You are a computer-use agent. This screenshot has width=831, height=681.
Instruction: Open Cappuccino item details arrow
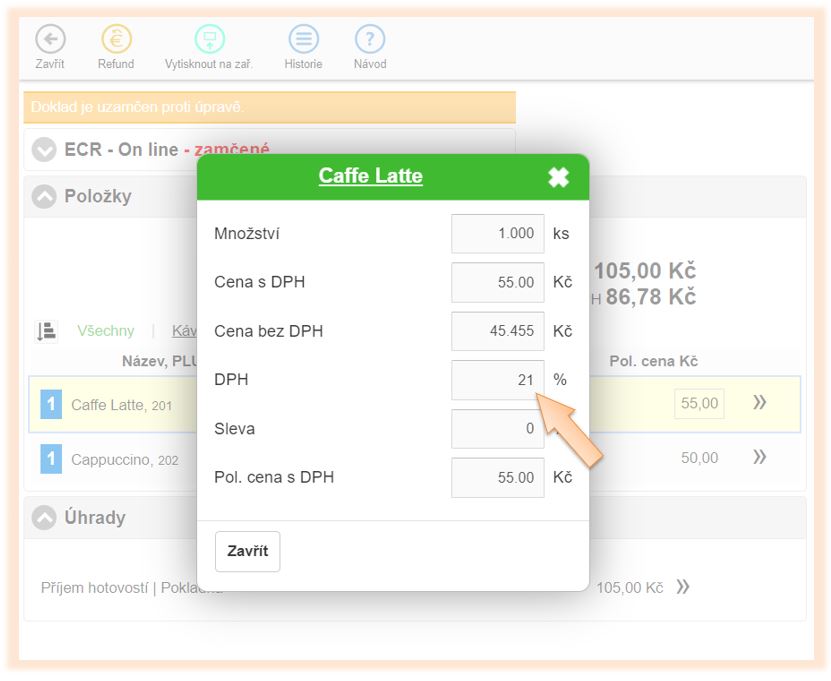(x=760, y=458)
